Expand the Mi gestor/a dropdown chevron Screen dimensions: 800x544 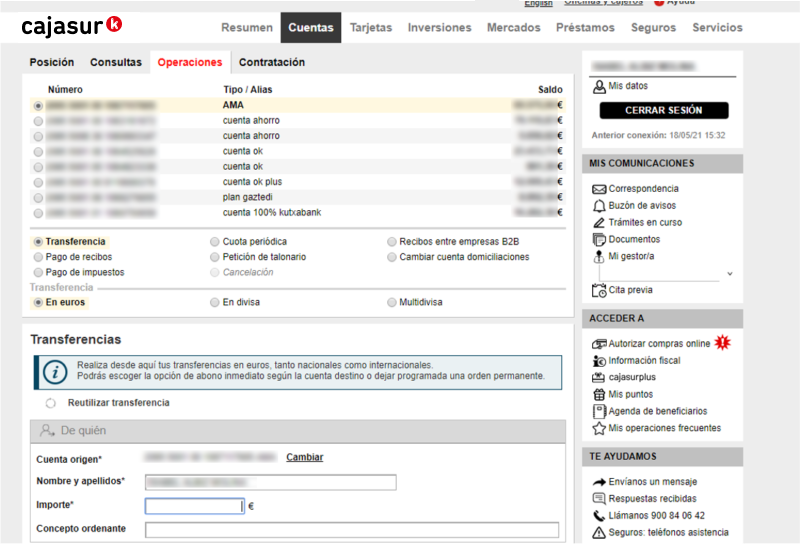coord(729,274)
